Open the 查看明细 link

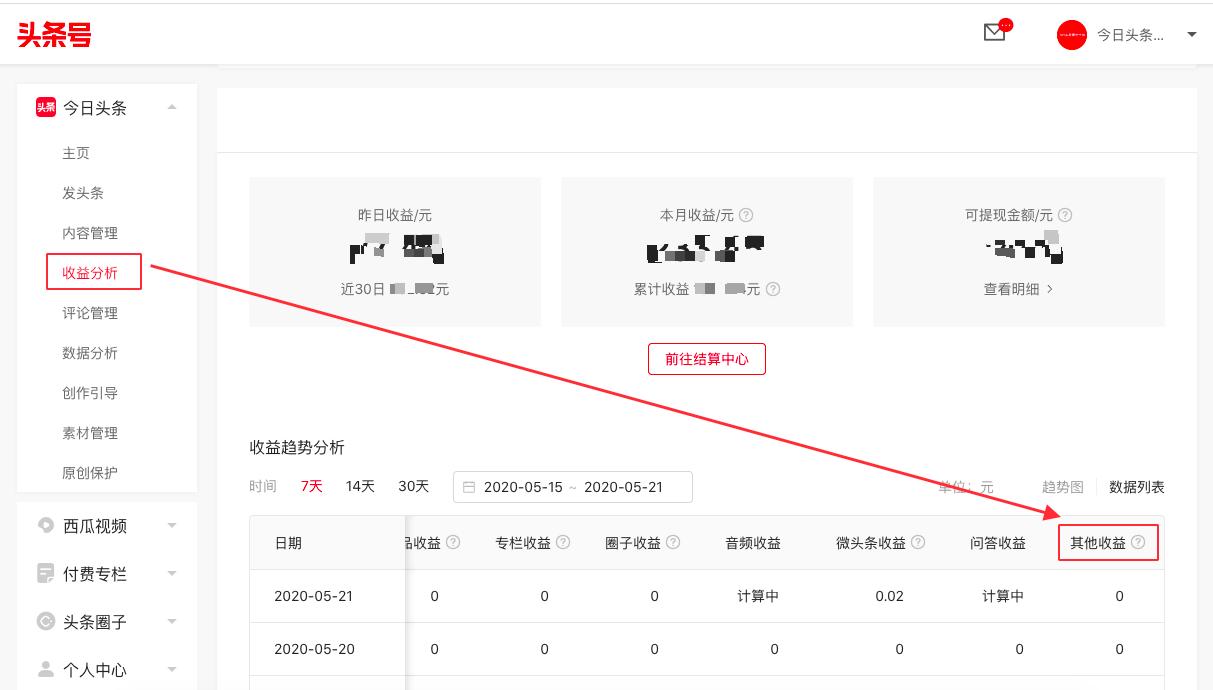click(1018, 289)
